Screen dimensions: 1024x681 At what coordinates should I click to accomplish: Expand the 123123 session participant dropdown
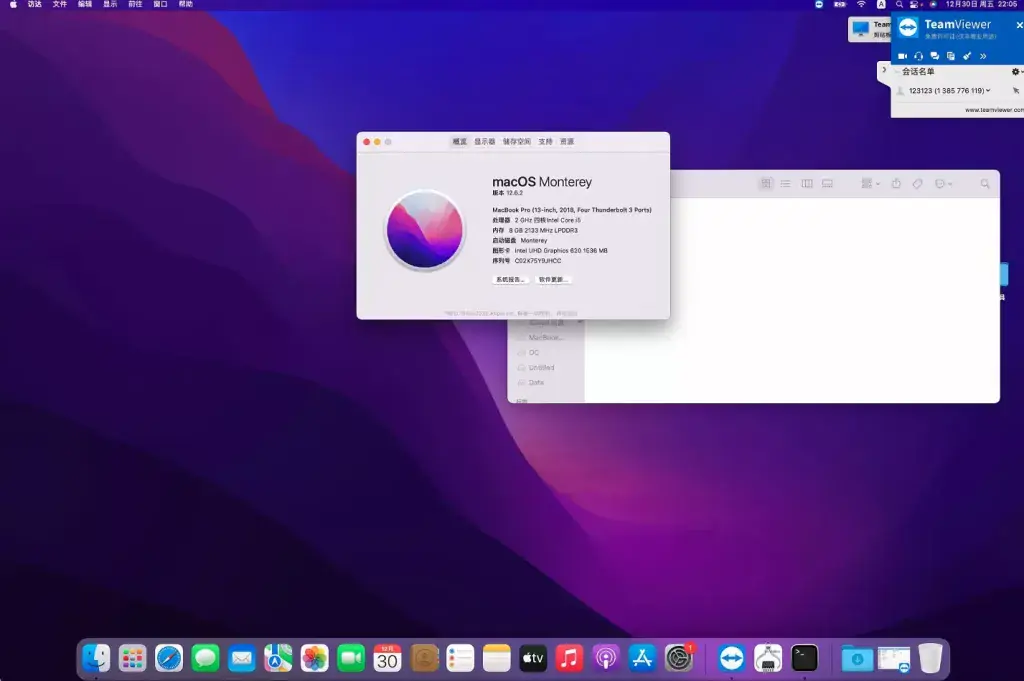pos(988,91)
